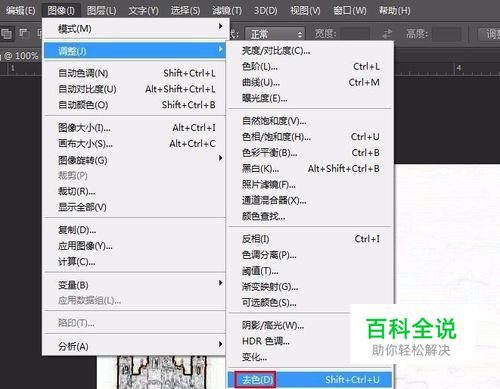Choose 复制(D) in image menu
The width and height of the screenshot is (500, 389).
coord(134,230)
